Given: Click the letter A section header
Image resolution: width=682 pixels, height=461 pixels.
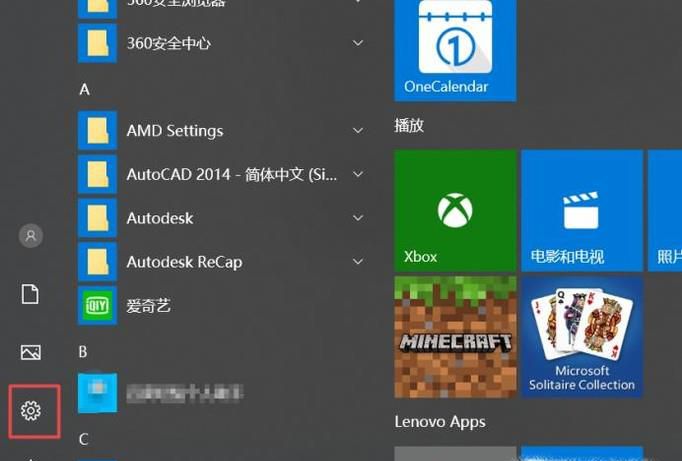Looking at the screenshot, I should point(85,90).
